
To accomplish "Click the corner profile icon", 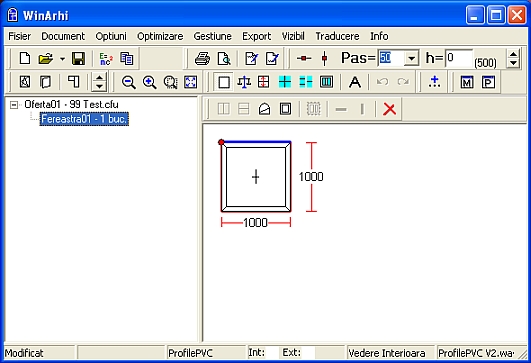I will pos(73,82).
